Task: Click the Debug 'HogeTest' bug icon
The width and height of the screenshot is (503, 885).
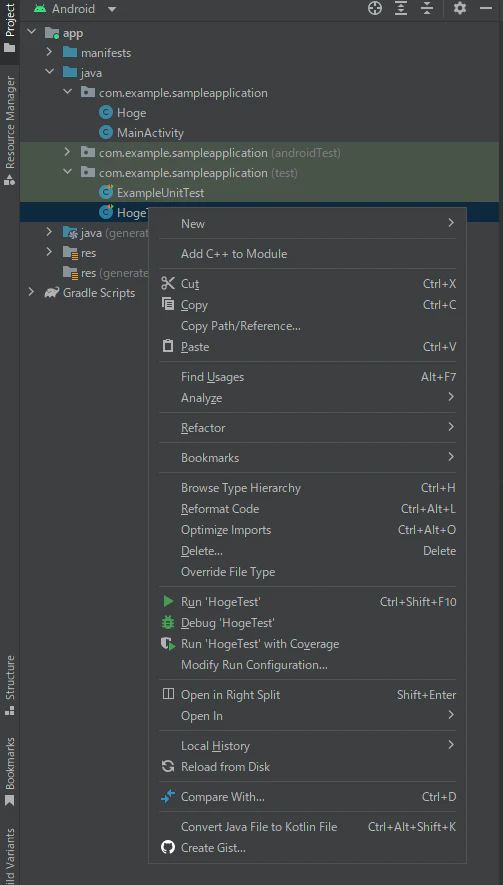Action: 168,623
